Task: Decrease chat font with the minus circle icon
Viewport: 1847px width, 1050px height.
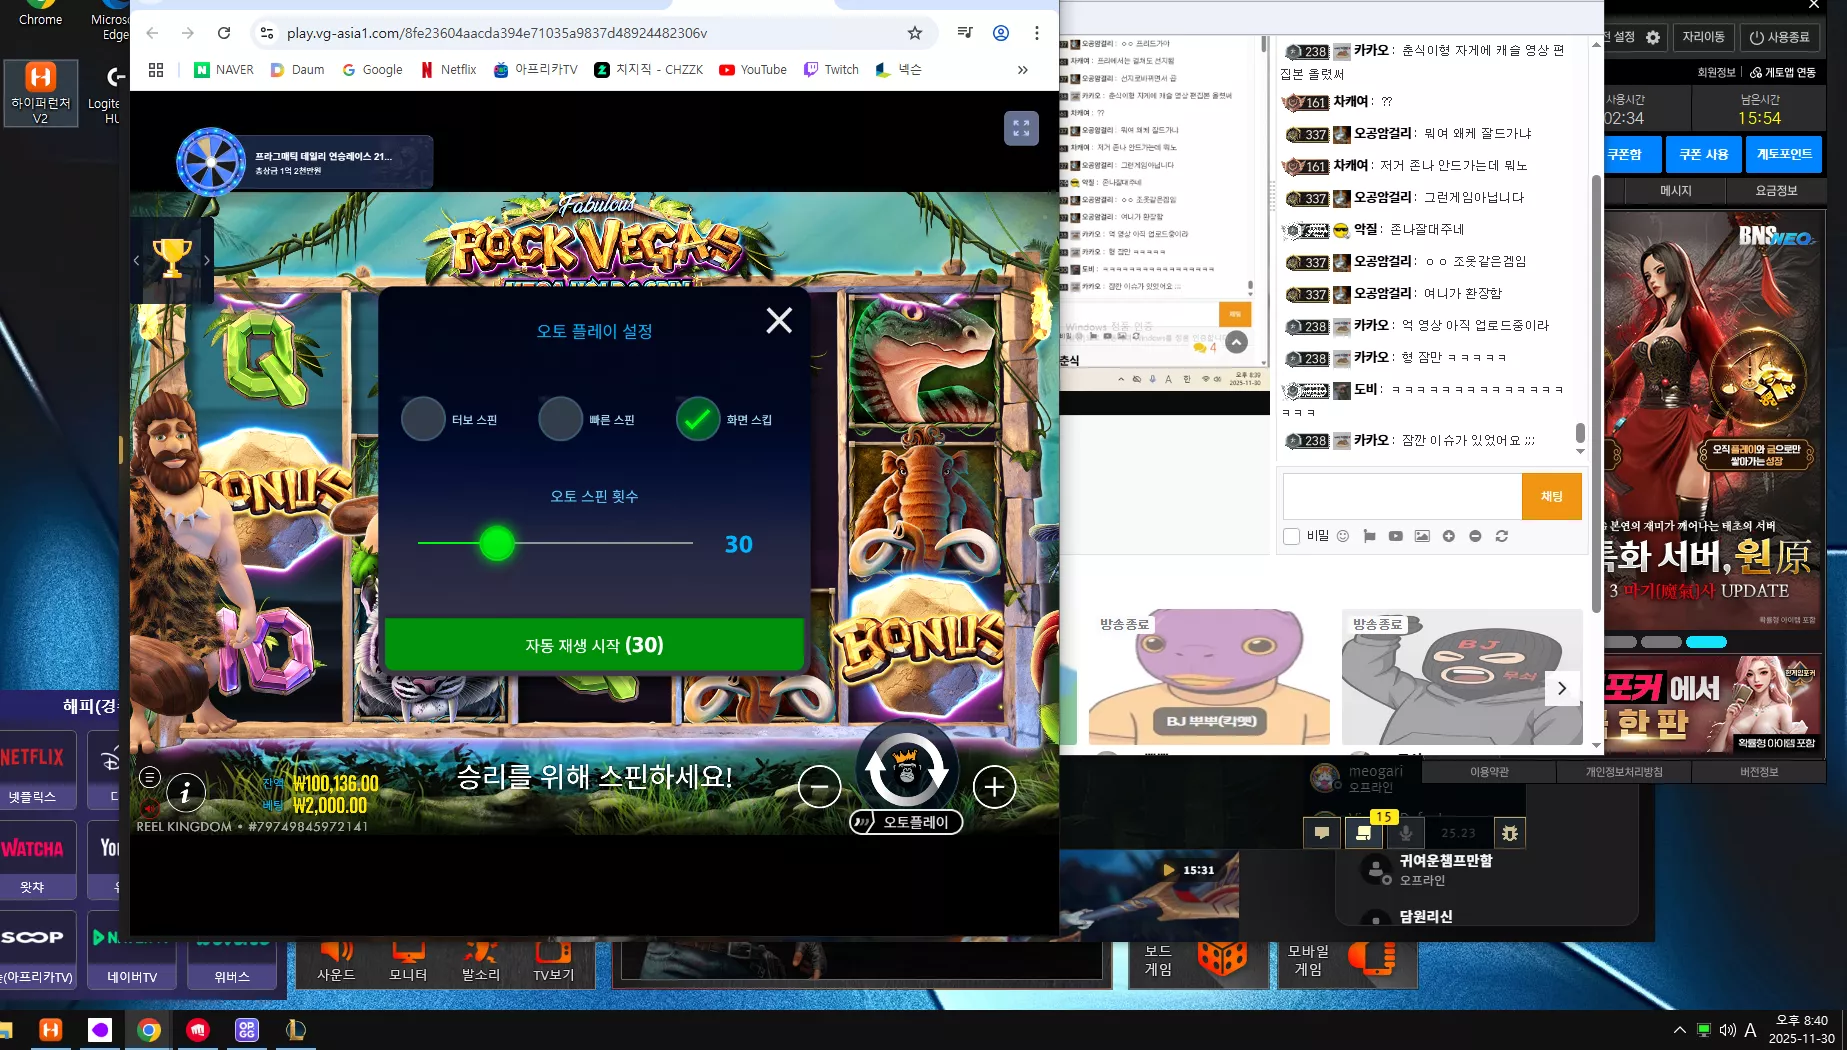Action: click(1475, 536)
